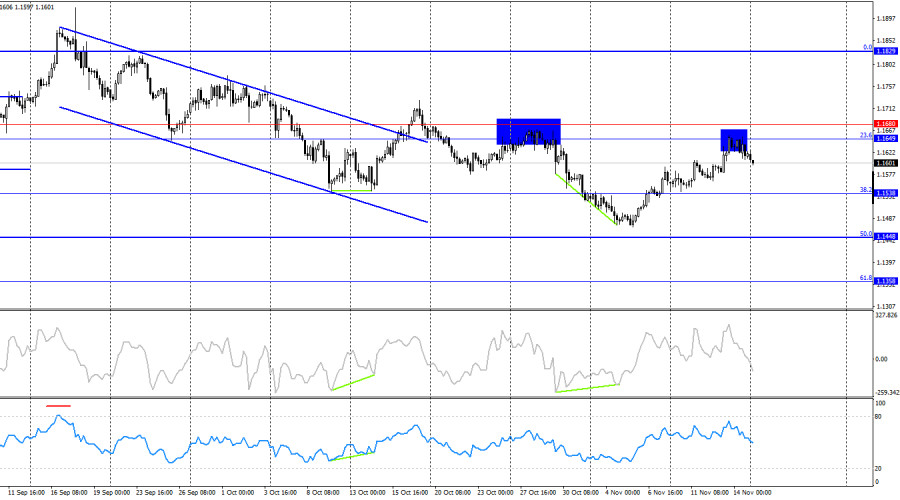Click the 327.826 oscillator scale value
This screenshot has width=900, height=500.
[x=887, y=316]
